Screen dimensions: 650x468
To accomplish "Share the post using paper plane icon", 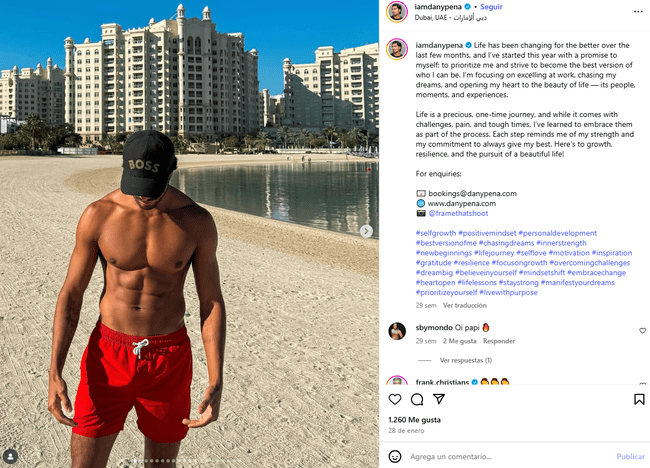I will (x=439, y=399).
